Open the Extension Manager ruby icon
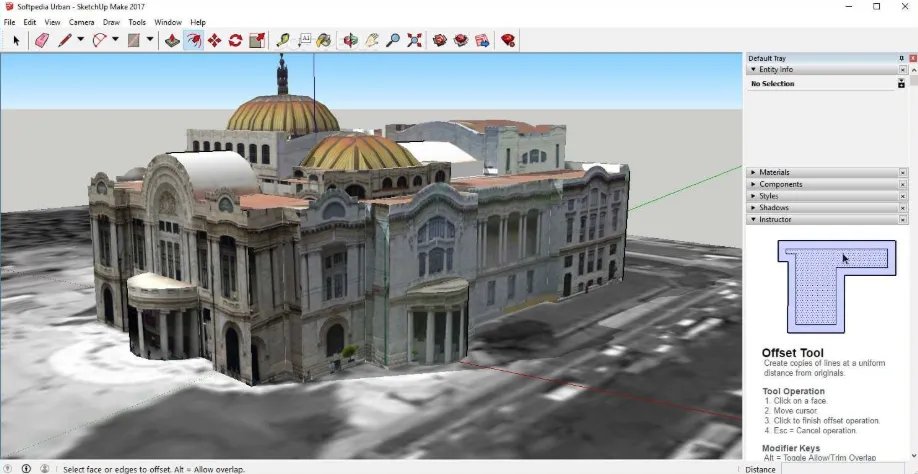The width and height of the screenshot is (918, 474). click(x=508, y=40)
